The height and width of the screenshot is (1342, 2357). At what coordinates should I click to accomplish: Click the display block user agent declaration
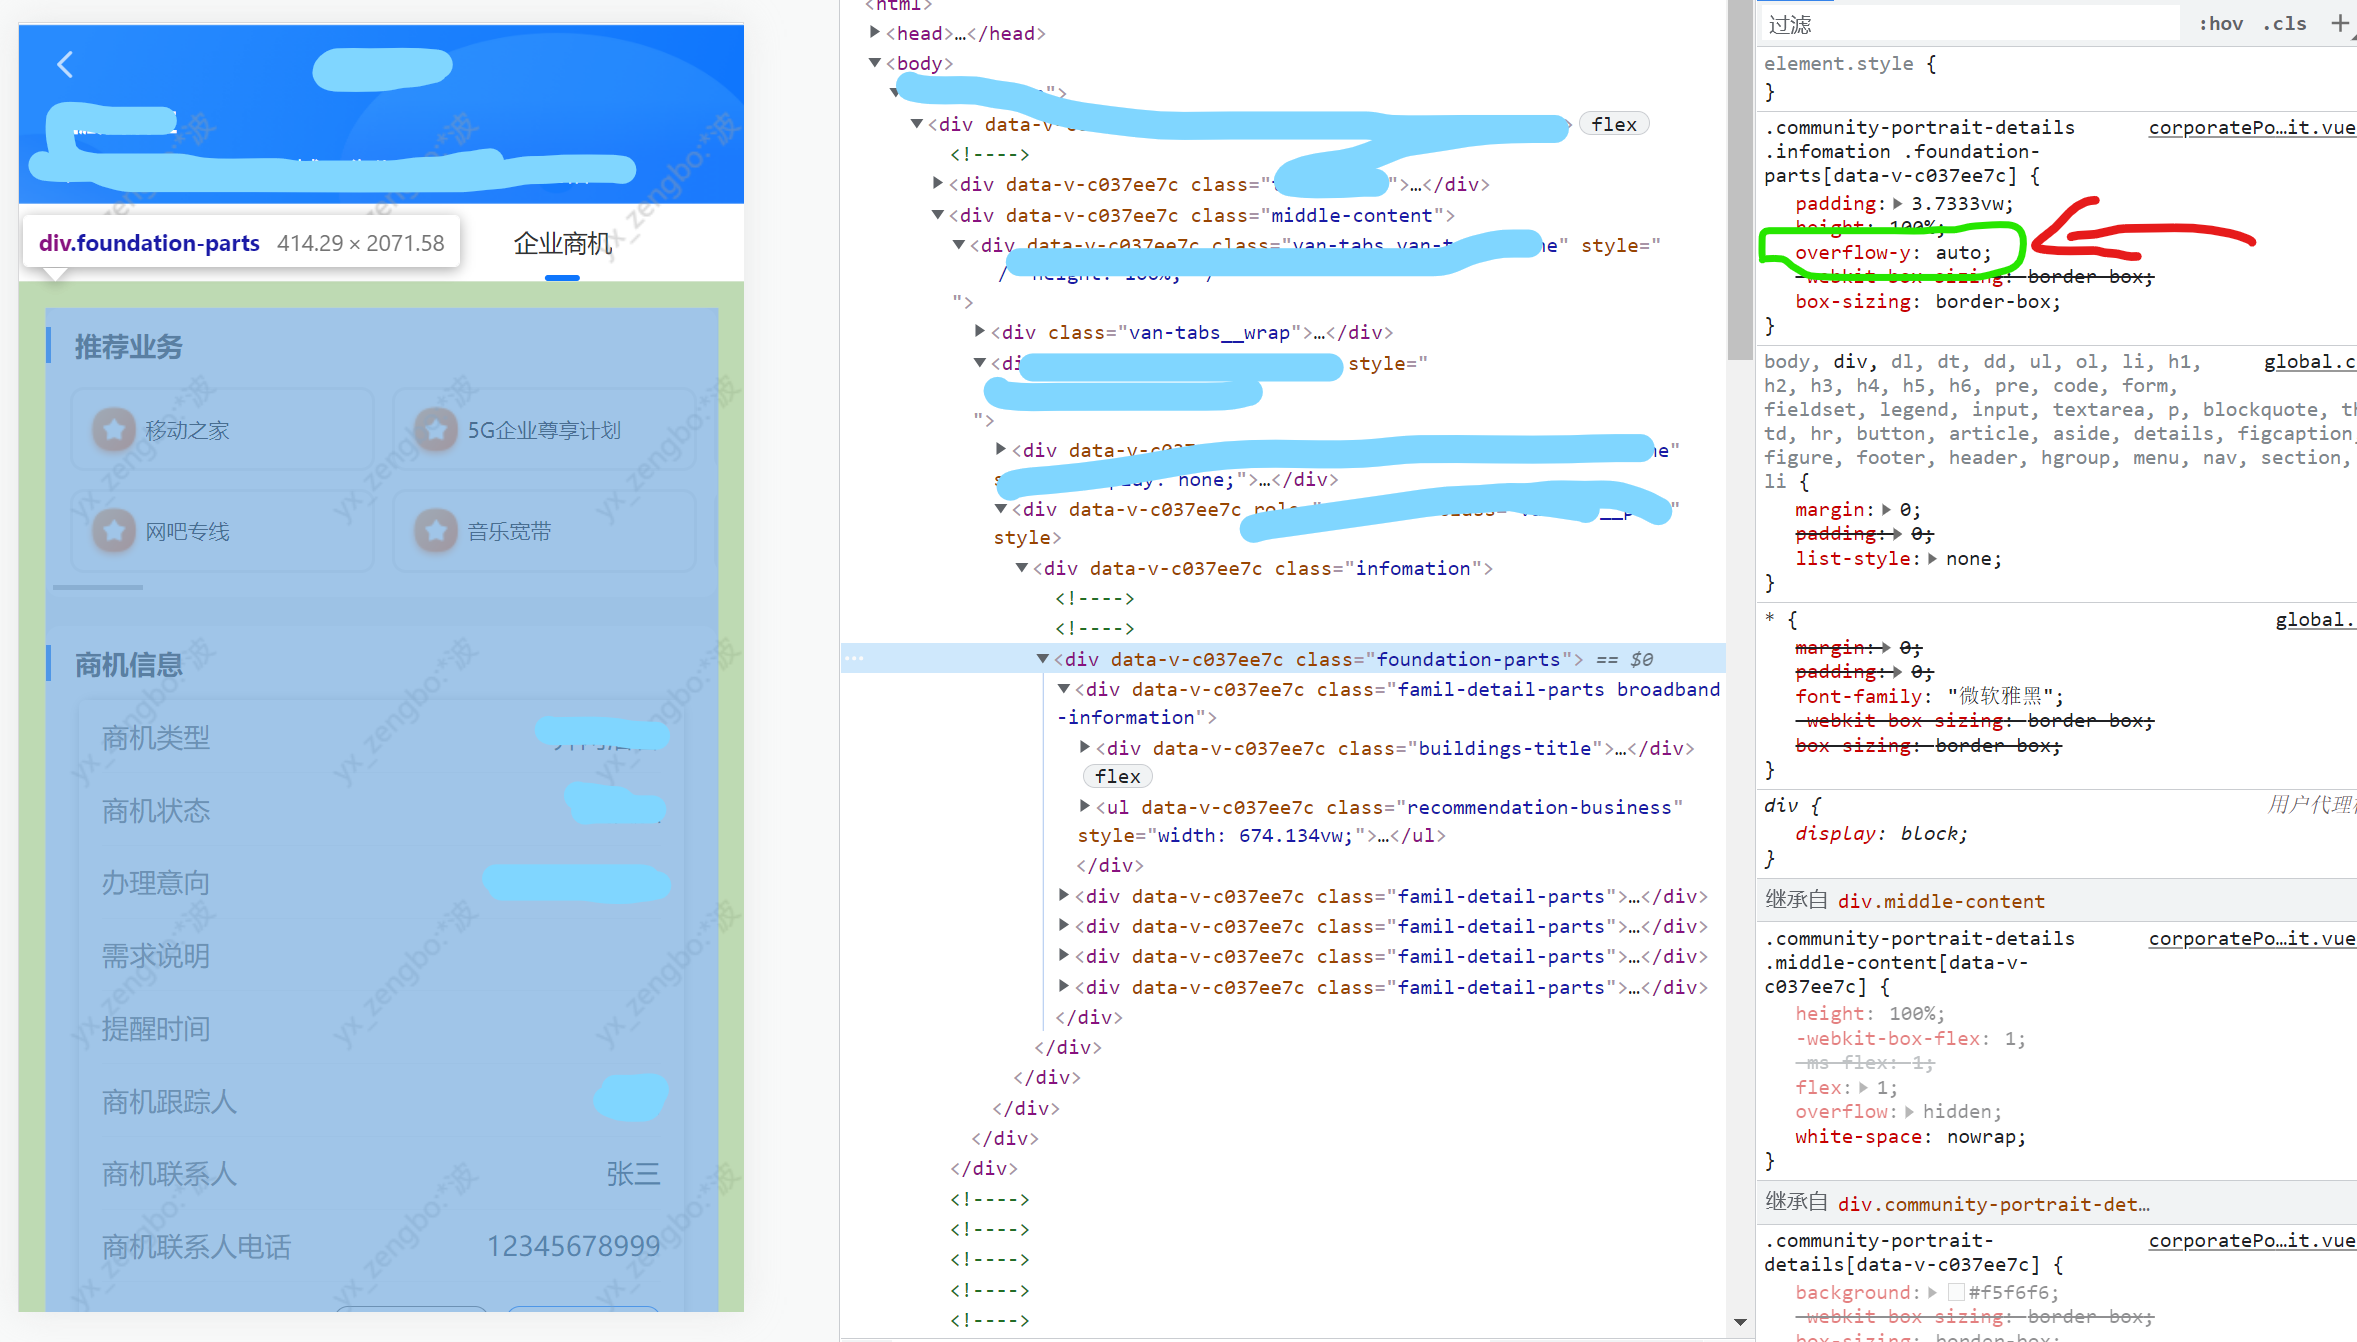pos(1881,833)
